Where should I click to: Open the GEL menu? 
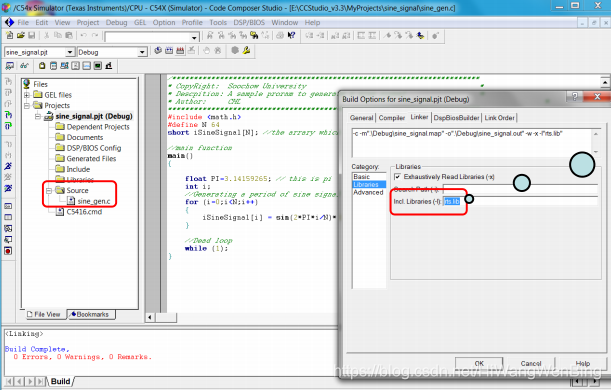(140, 23)
